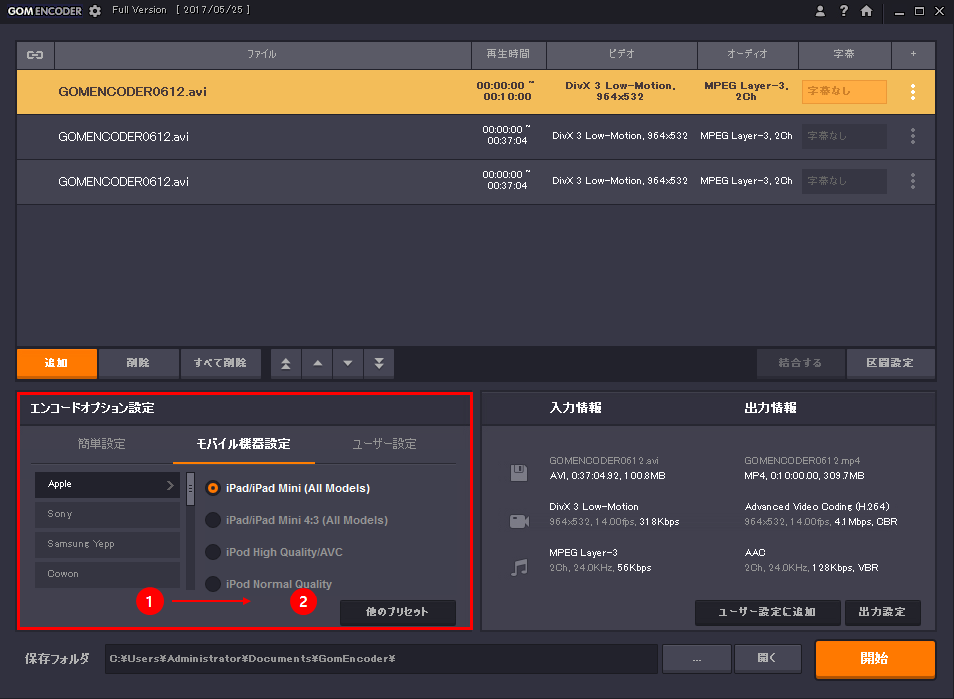Switch to the モバイル機器設定 tab

pyautogui.click(x=243, y=443)
